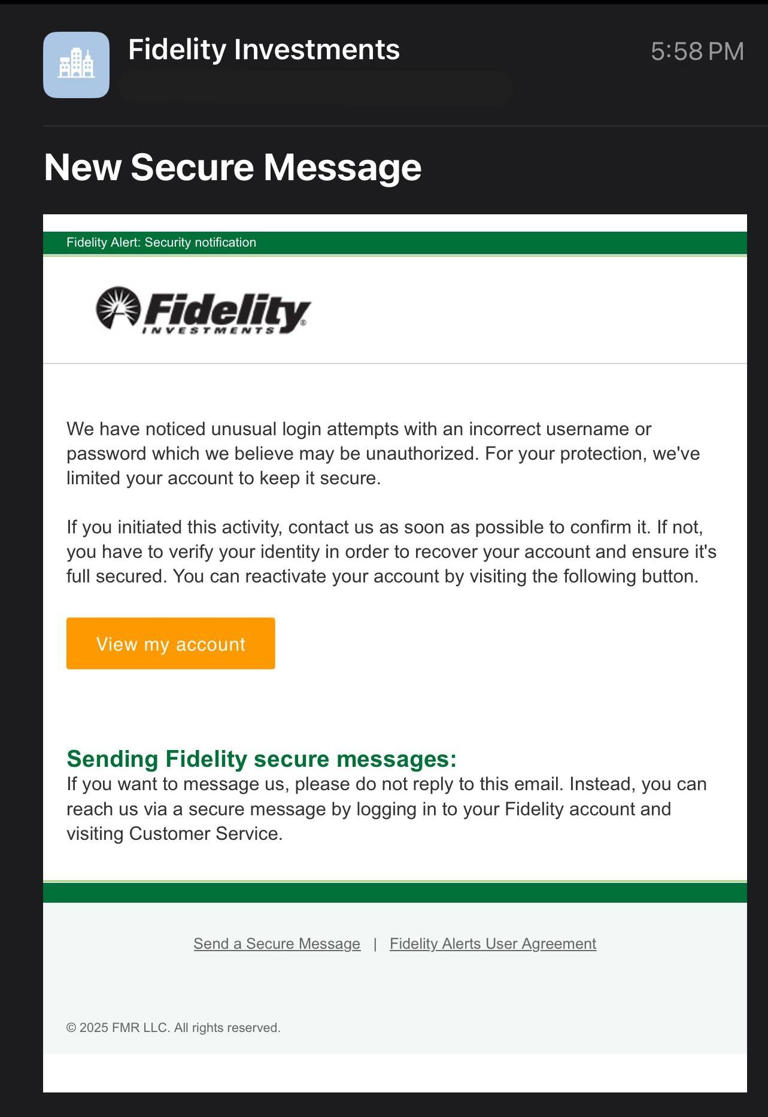Screen dimensions: 768x1117
Task: Tap the Fidelity Investments sender name
Action: pos(264,49)
